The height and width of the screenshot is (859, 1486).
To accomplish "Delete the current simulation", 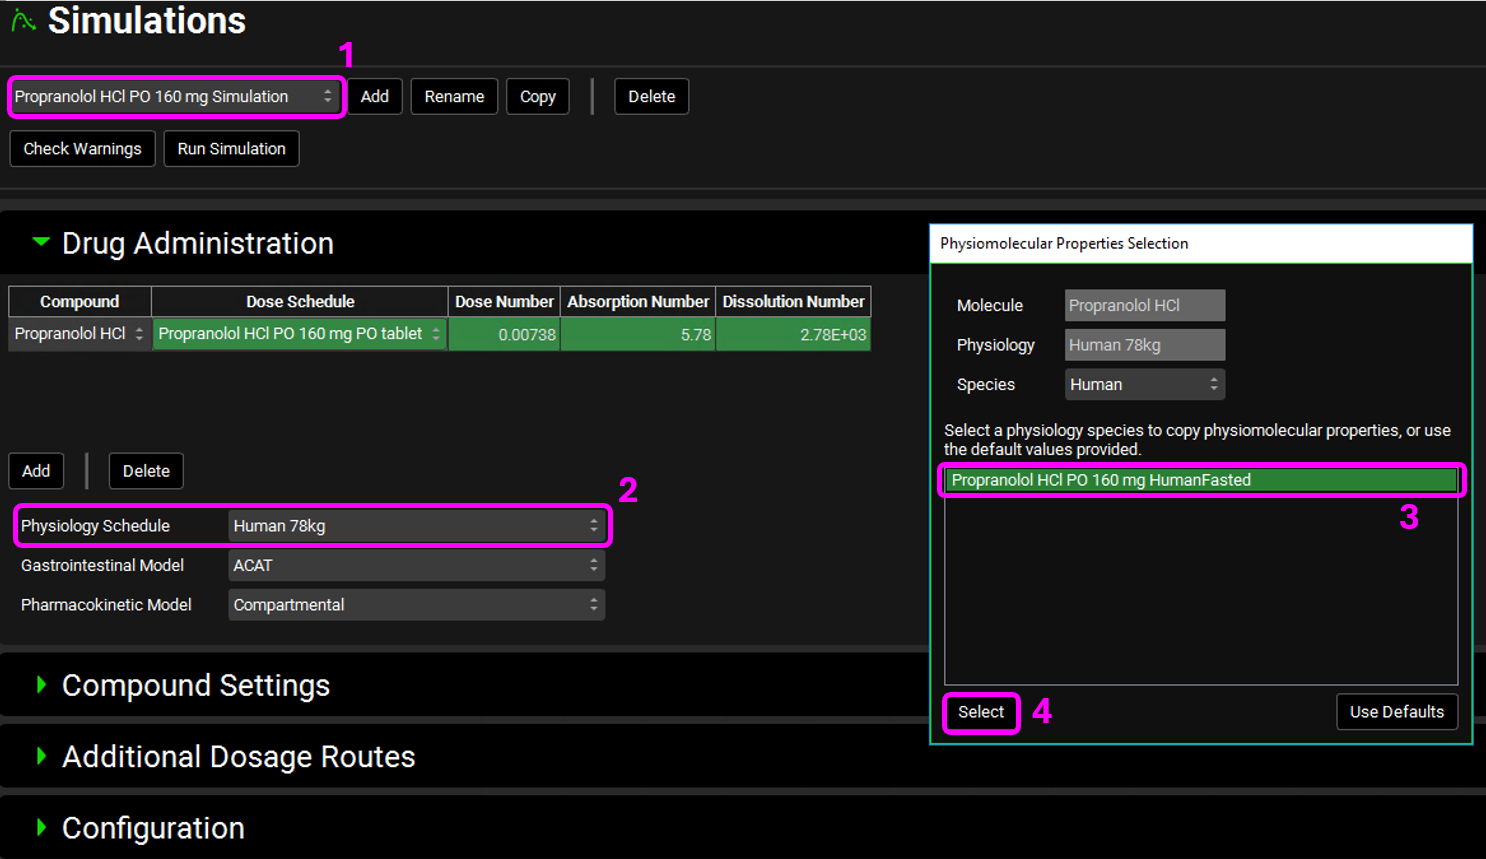I will tap(651, 97).
